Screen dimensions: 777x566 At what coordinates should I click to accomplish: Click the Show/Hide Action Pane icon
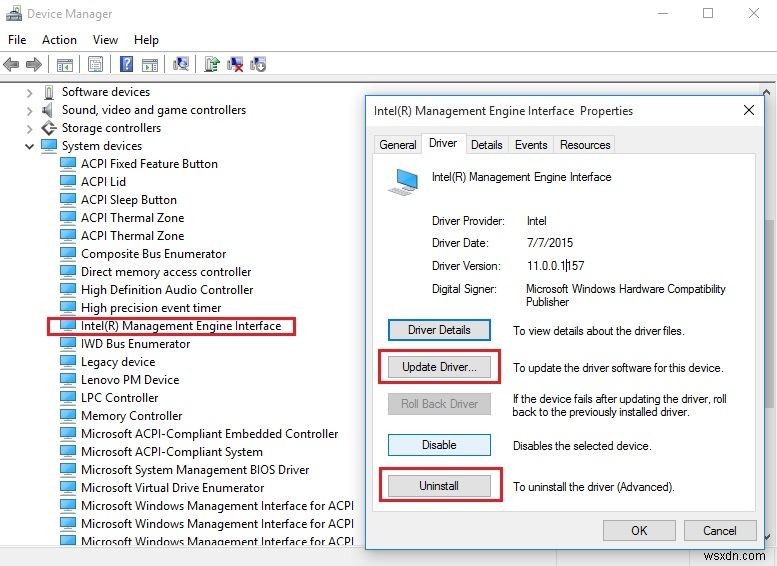[150, 64]
